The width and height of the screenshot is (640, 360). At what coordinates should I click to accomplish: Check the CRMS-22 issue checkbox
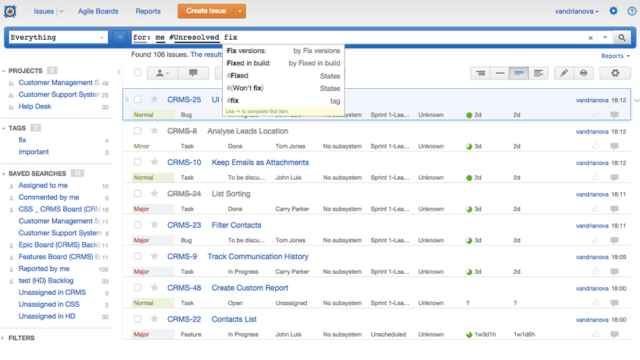[x=138, y=319]
